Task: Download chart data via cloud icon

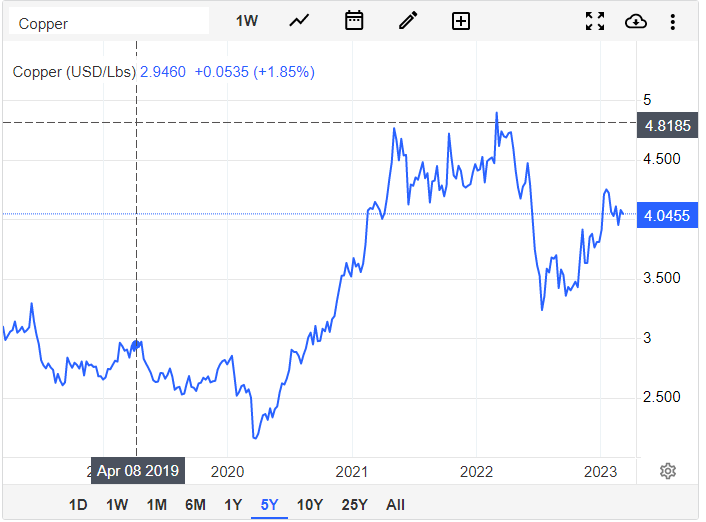Action: (636, 21)
